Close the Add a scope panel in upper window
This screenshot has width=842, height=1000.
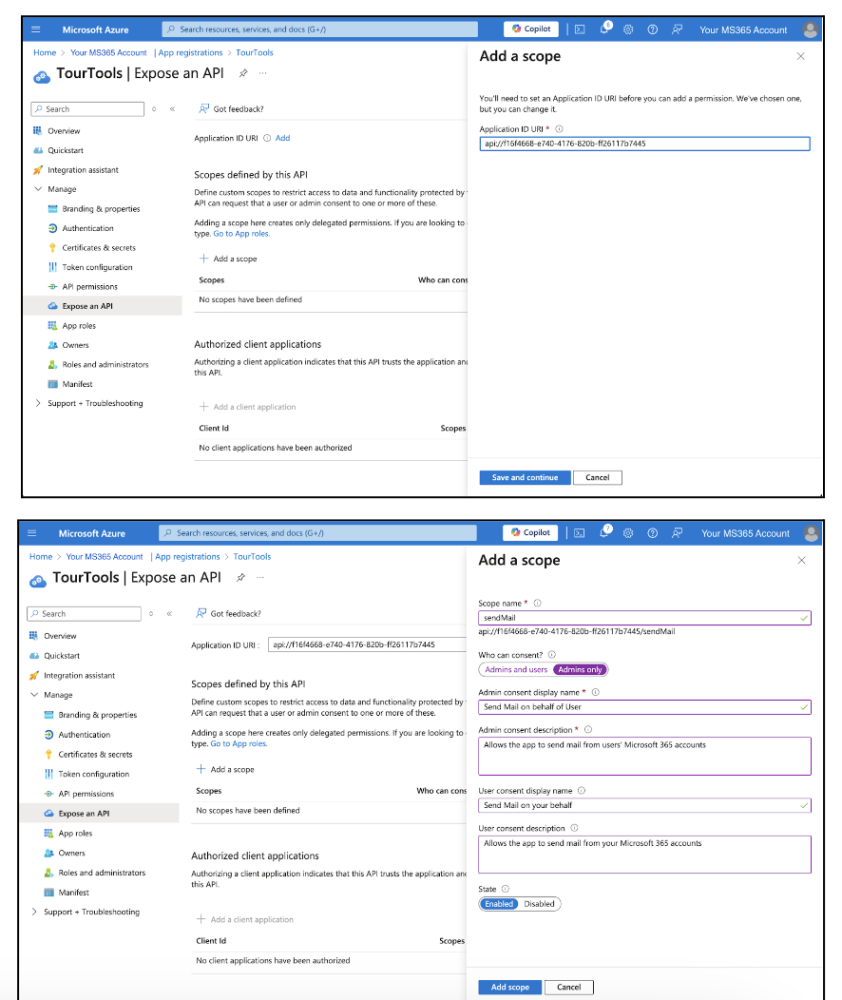tap(801, 57)
